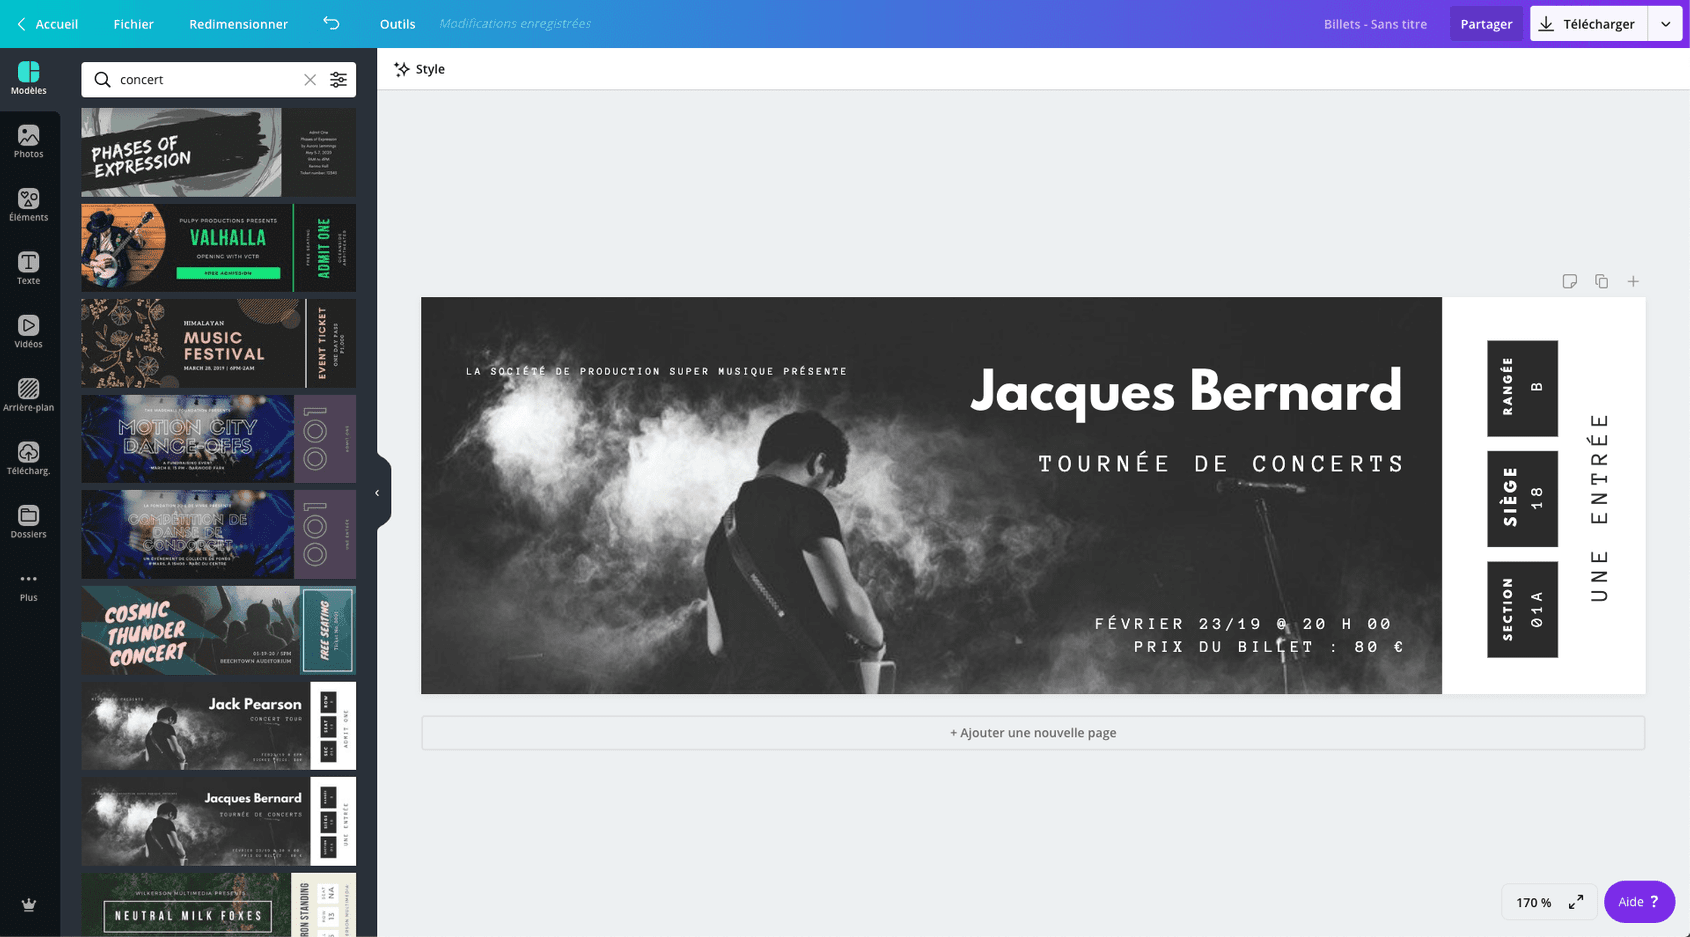Clear the concert search text

310,80
